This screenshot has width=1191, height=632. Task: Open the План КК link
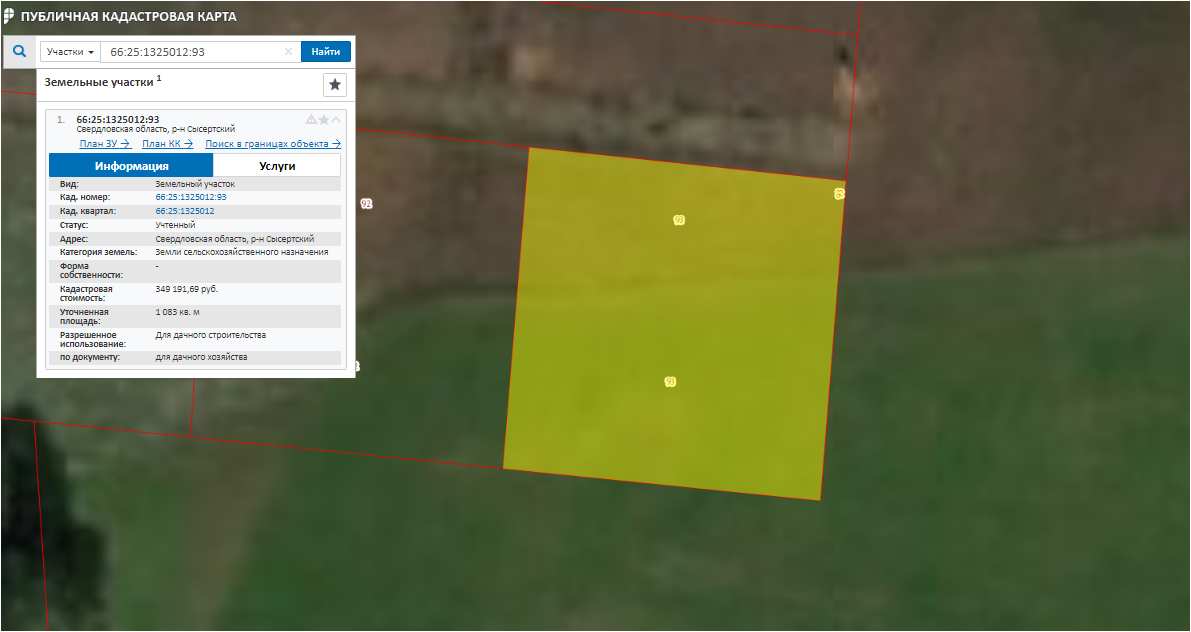coord(167,144)
